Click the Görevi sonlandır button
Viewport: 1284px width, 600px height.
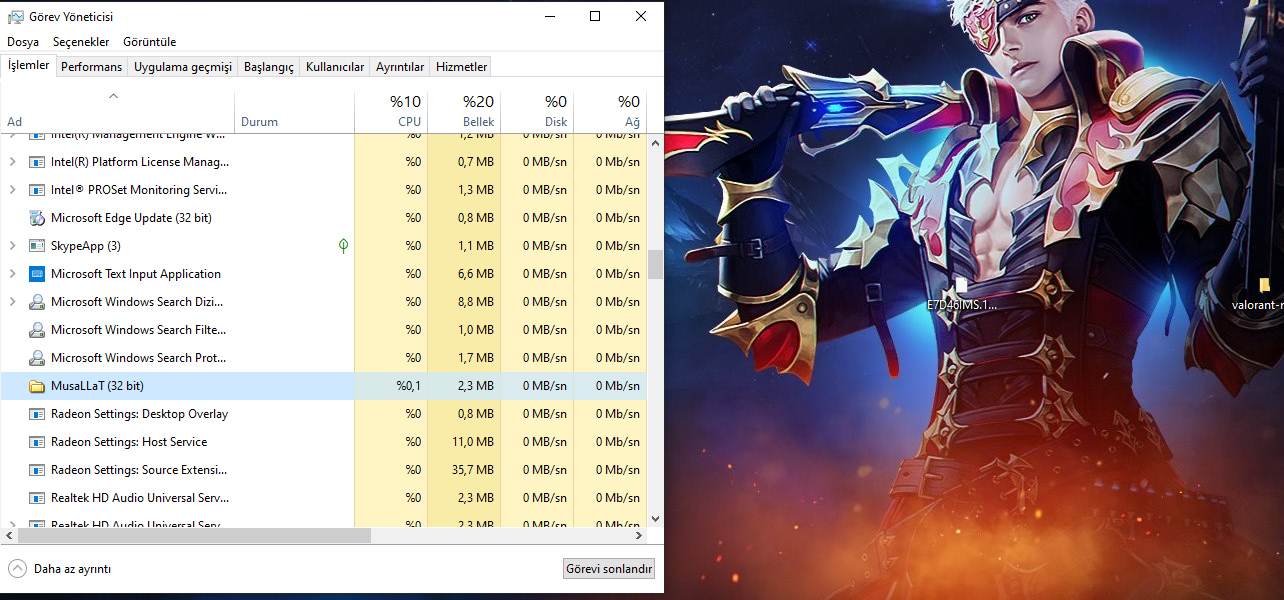(x=609, y=569)
